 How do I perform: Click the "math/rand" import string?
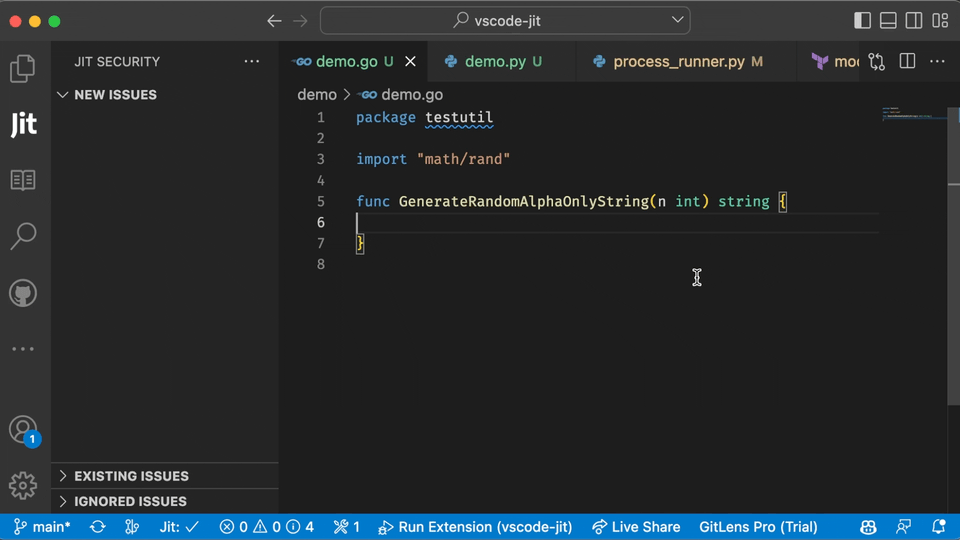click(x=463, y=159)
